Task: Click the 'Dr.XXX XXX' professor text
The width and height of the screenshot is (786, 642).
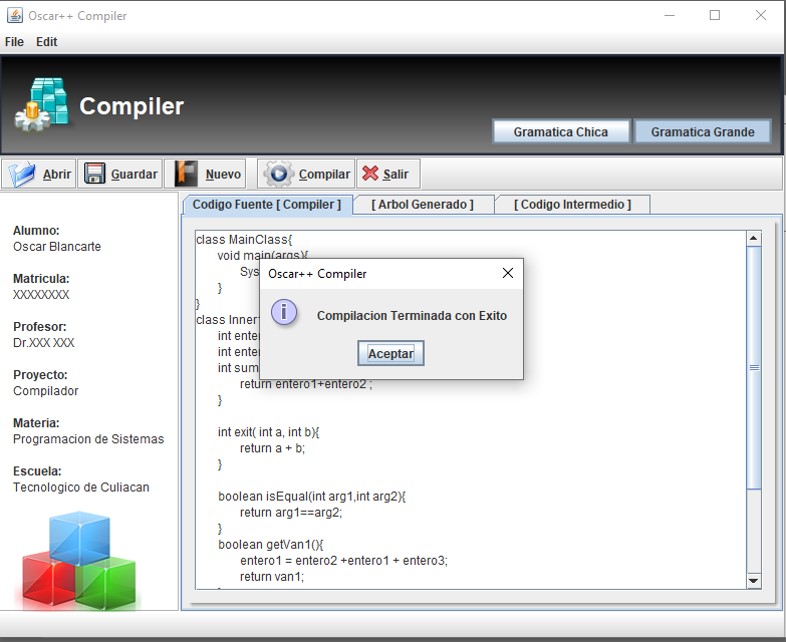Action: tap(44, 343)
